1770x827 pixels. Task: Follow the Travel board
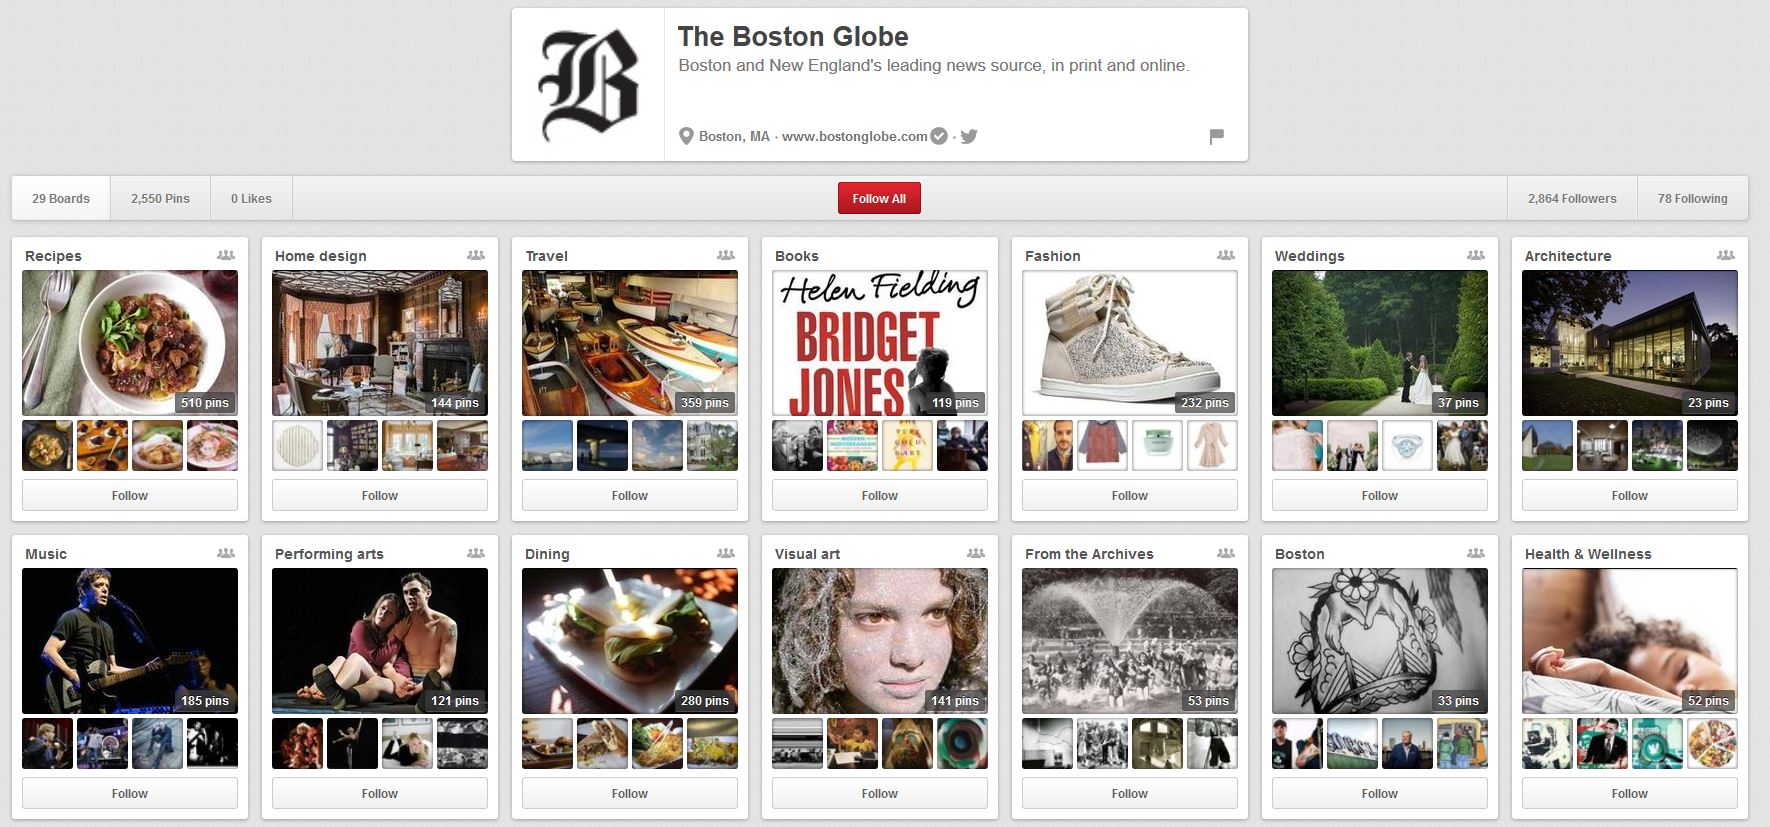630,495
